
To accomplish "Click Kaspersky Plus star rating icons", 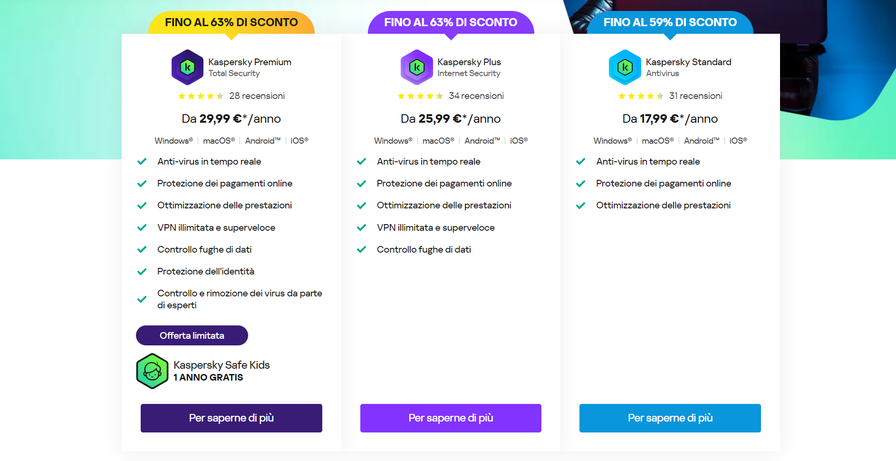I will 420,97.
